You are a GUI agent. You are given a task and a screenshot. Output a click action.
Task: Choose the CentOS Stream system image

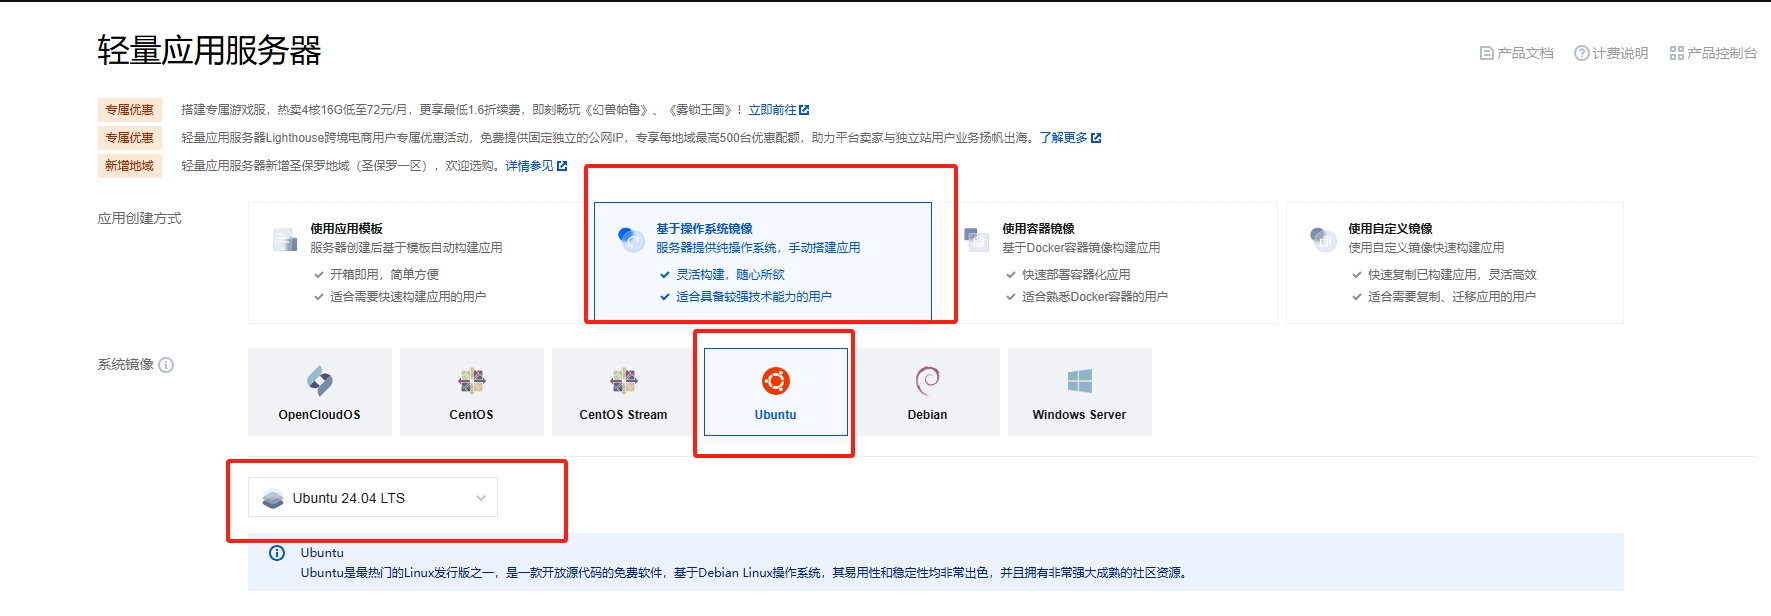point(624,392)
